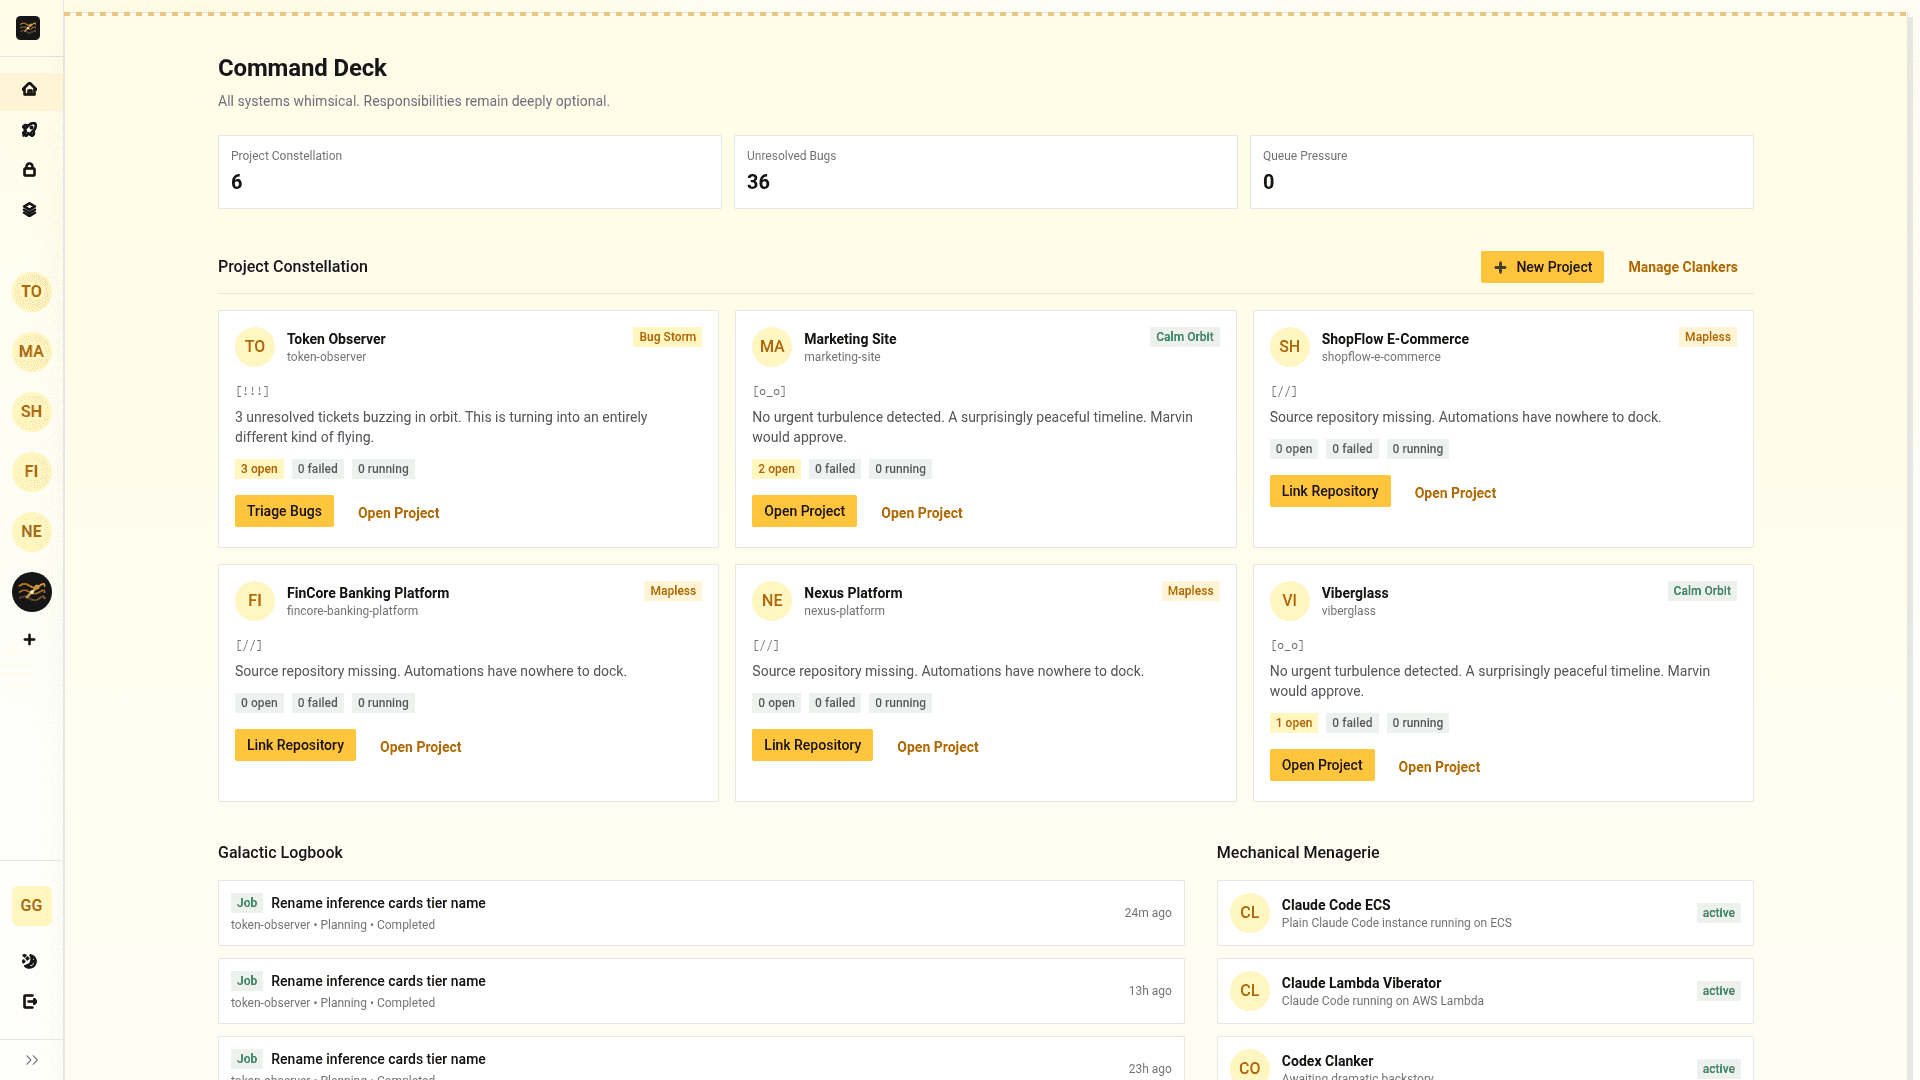This screenshot has width=1920, height=1080.
Task: Toggle dark mode with the moon icon
Action: click(30, 961)
